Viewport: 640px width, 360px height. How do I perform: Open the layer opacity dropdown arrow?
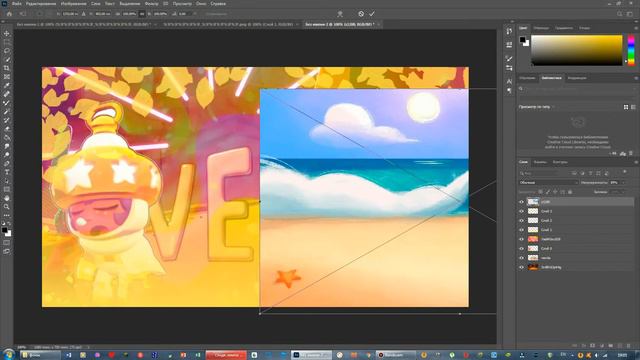(623, 182)
